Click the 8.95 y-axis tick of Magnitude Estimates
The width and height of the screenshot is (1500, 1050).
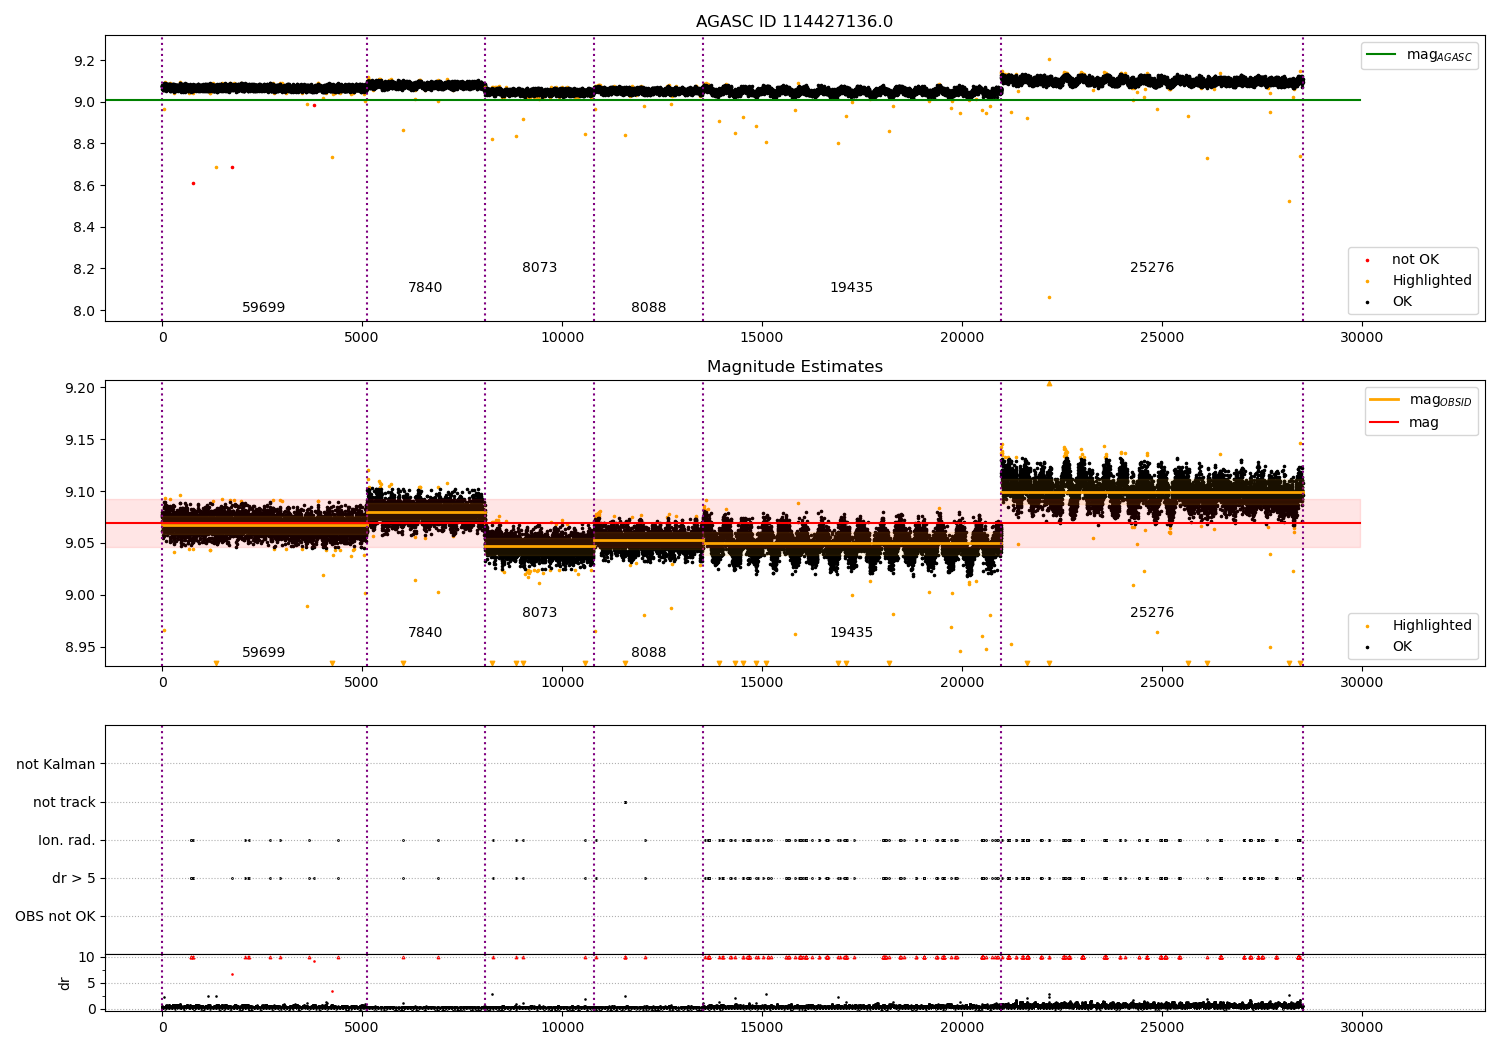coord(80,647)
